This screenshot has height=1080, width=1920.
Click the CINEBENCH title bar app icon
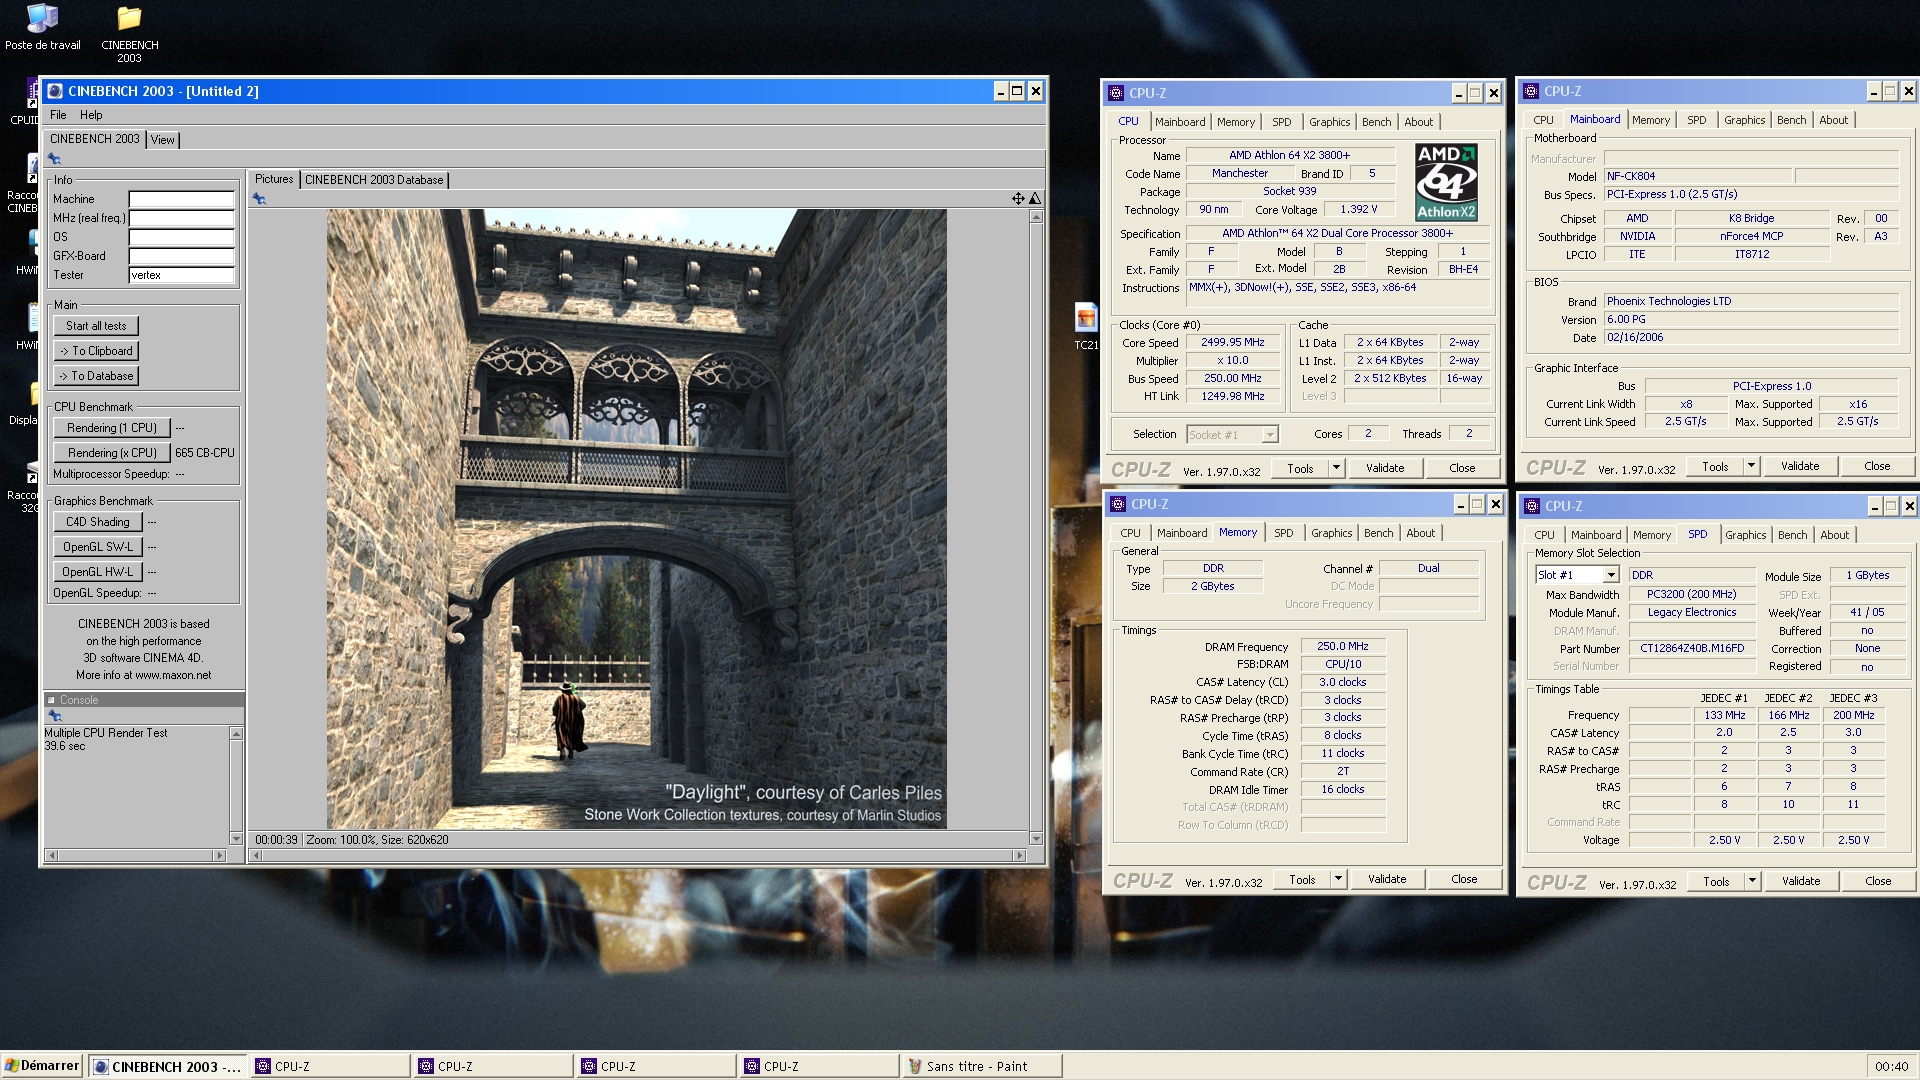click(x=55, y=91)
